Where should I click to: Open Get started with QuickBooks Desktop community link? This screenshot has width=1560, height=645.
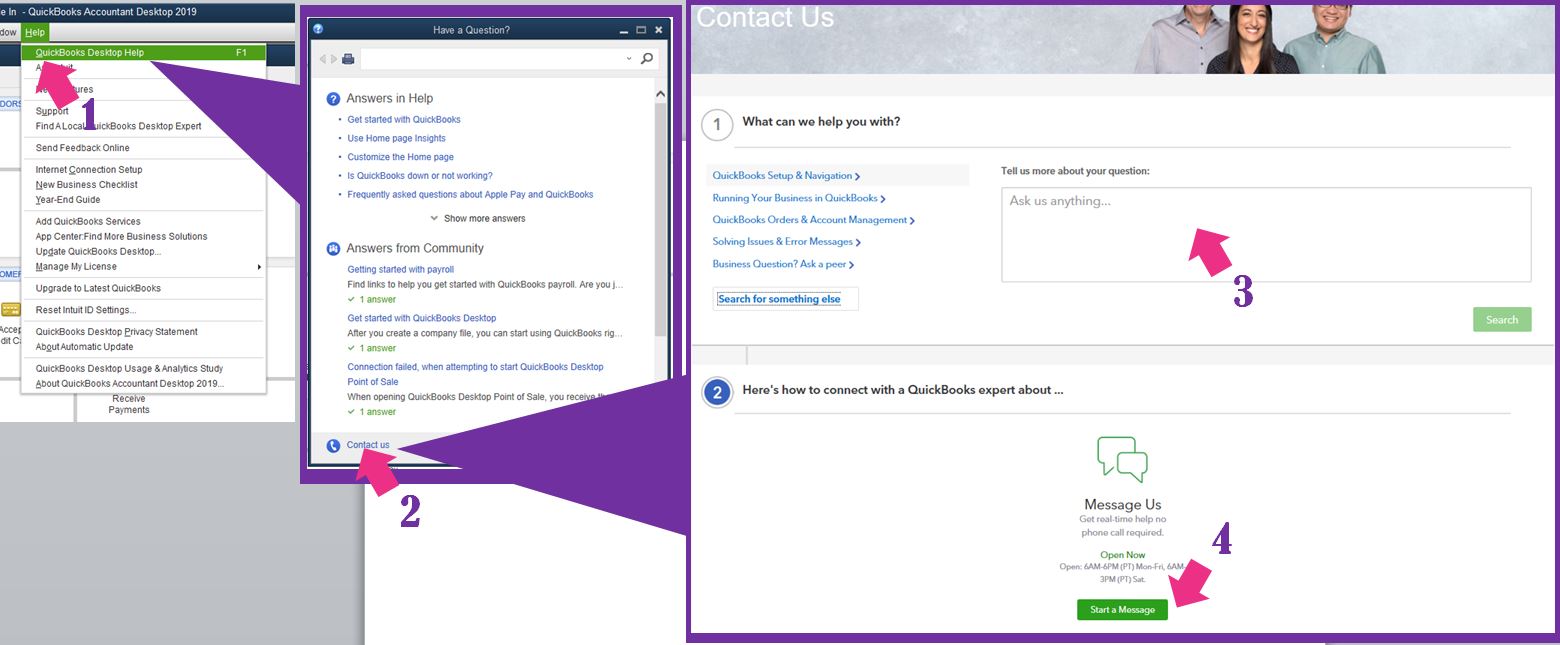point(421,319)
